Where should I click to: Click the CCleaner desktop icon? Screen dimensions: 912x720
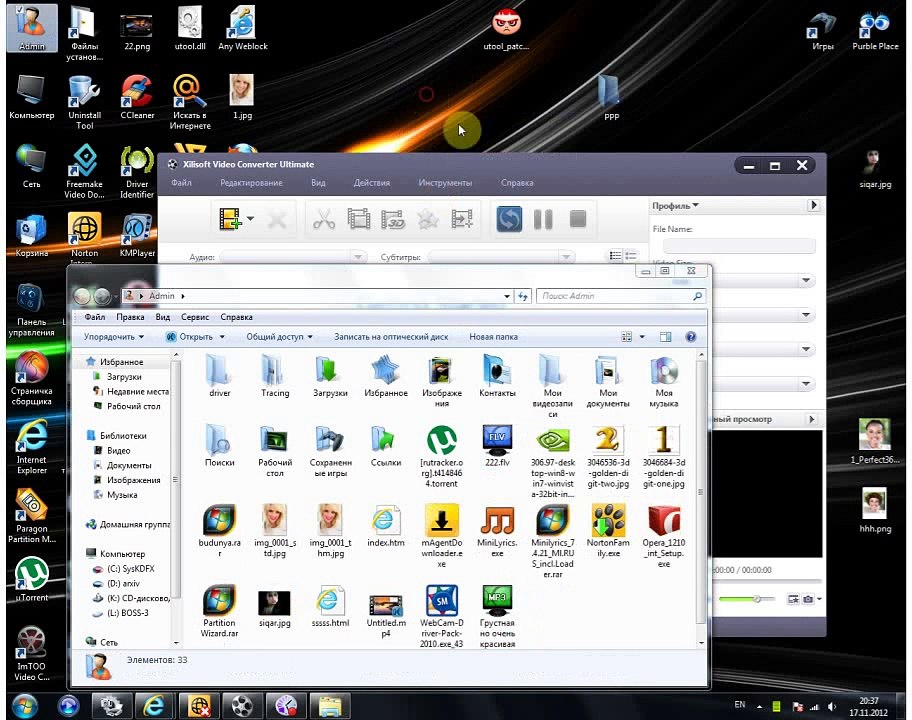coord(137,98)
